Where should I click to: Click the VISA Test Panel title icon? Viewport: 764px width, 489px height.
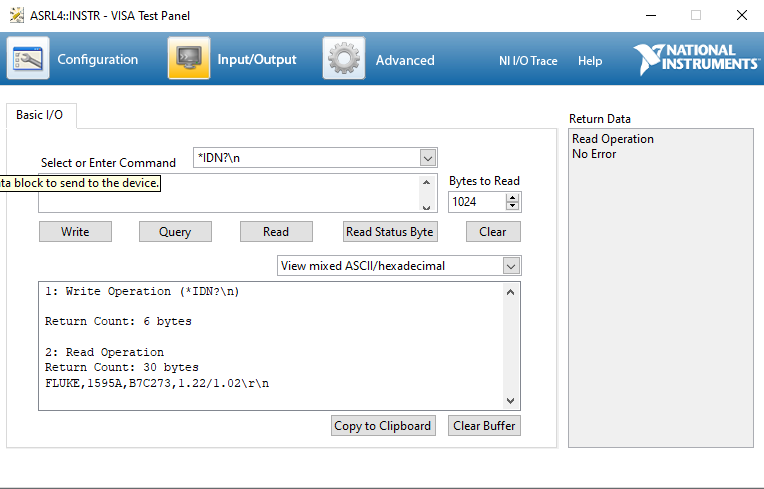(17, 15)
